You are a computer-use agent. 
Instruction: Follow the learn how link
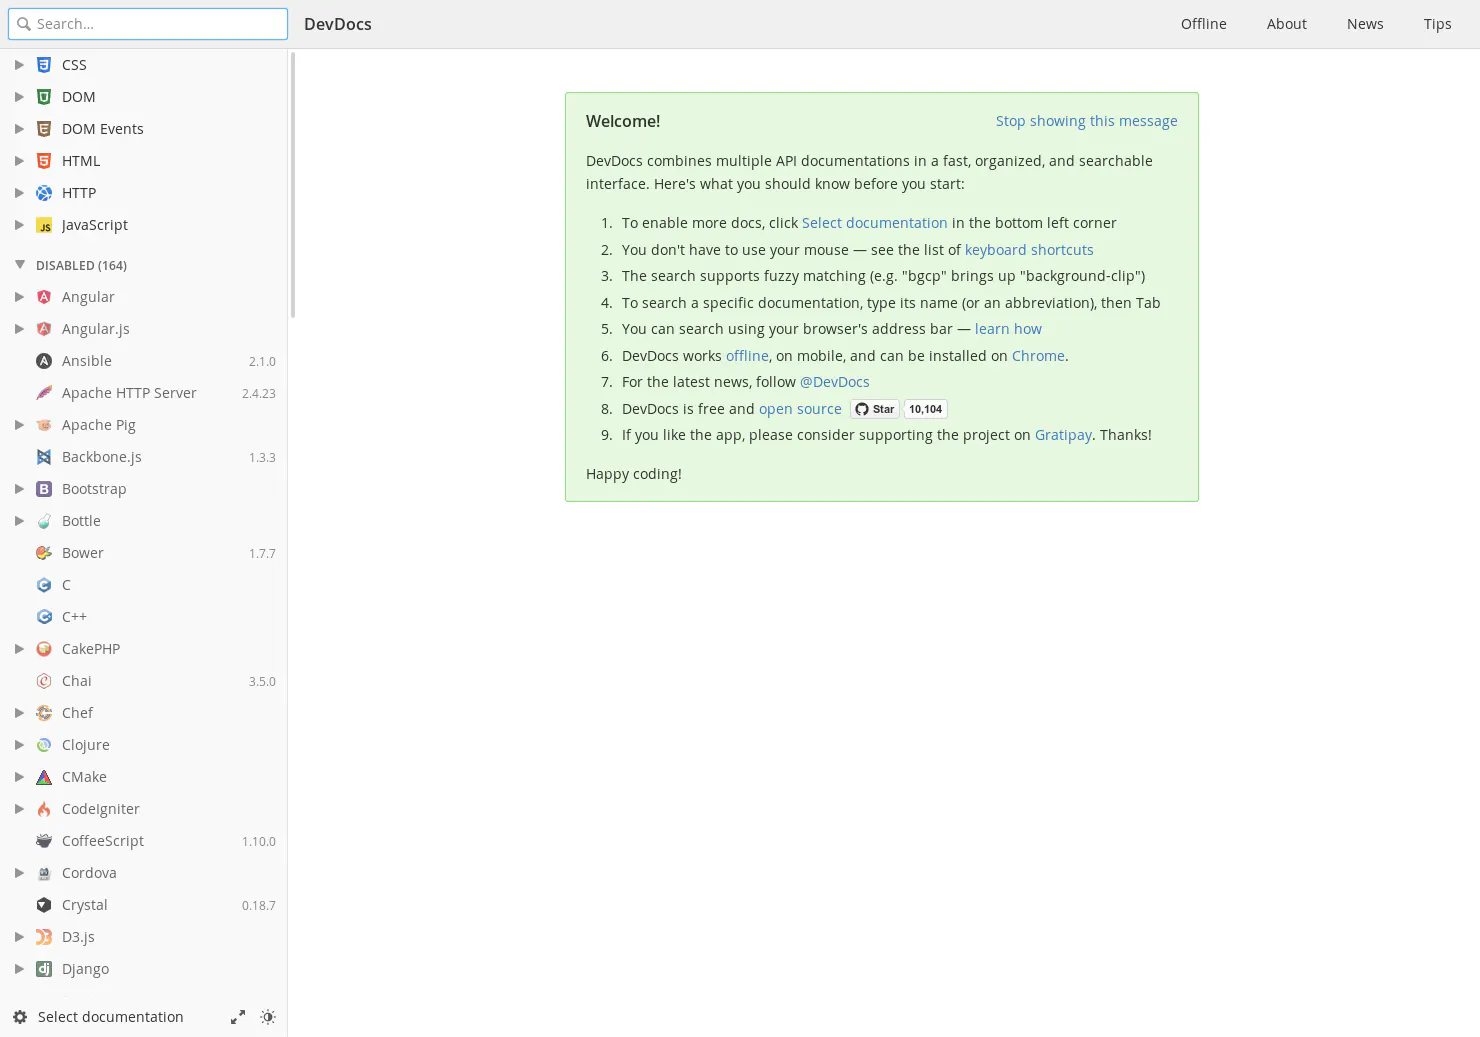tap(1008, 329)
